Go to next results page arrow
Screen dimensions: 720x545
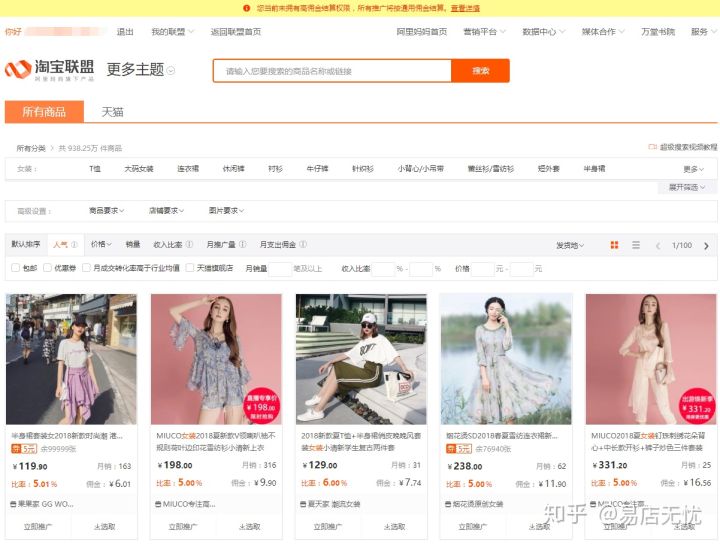706,246
